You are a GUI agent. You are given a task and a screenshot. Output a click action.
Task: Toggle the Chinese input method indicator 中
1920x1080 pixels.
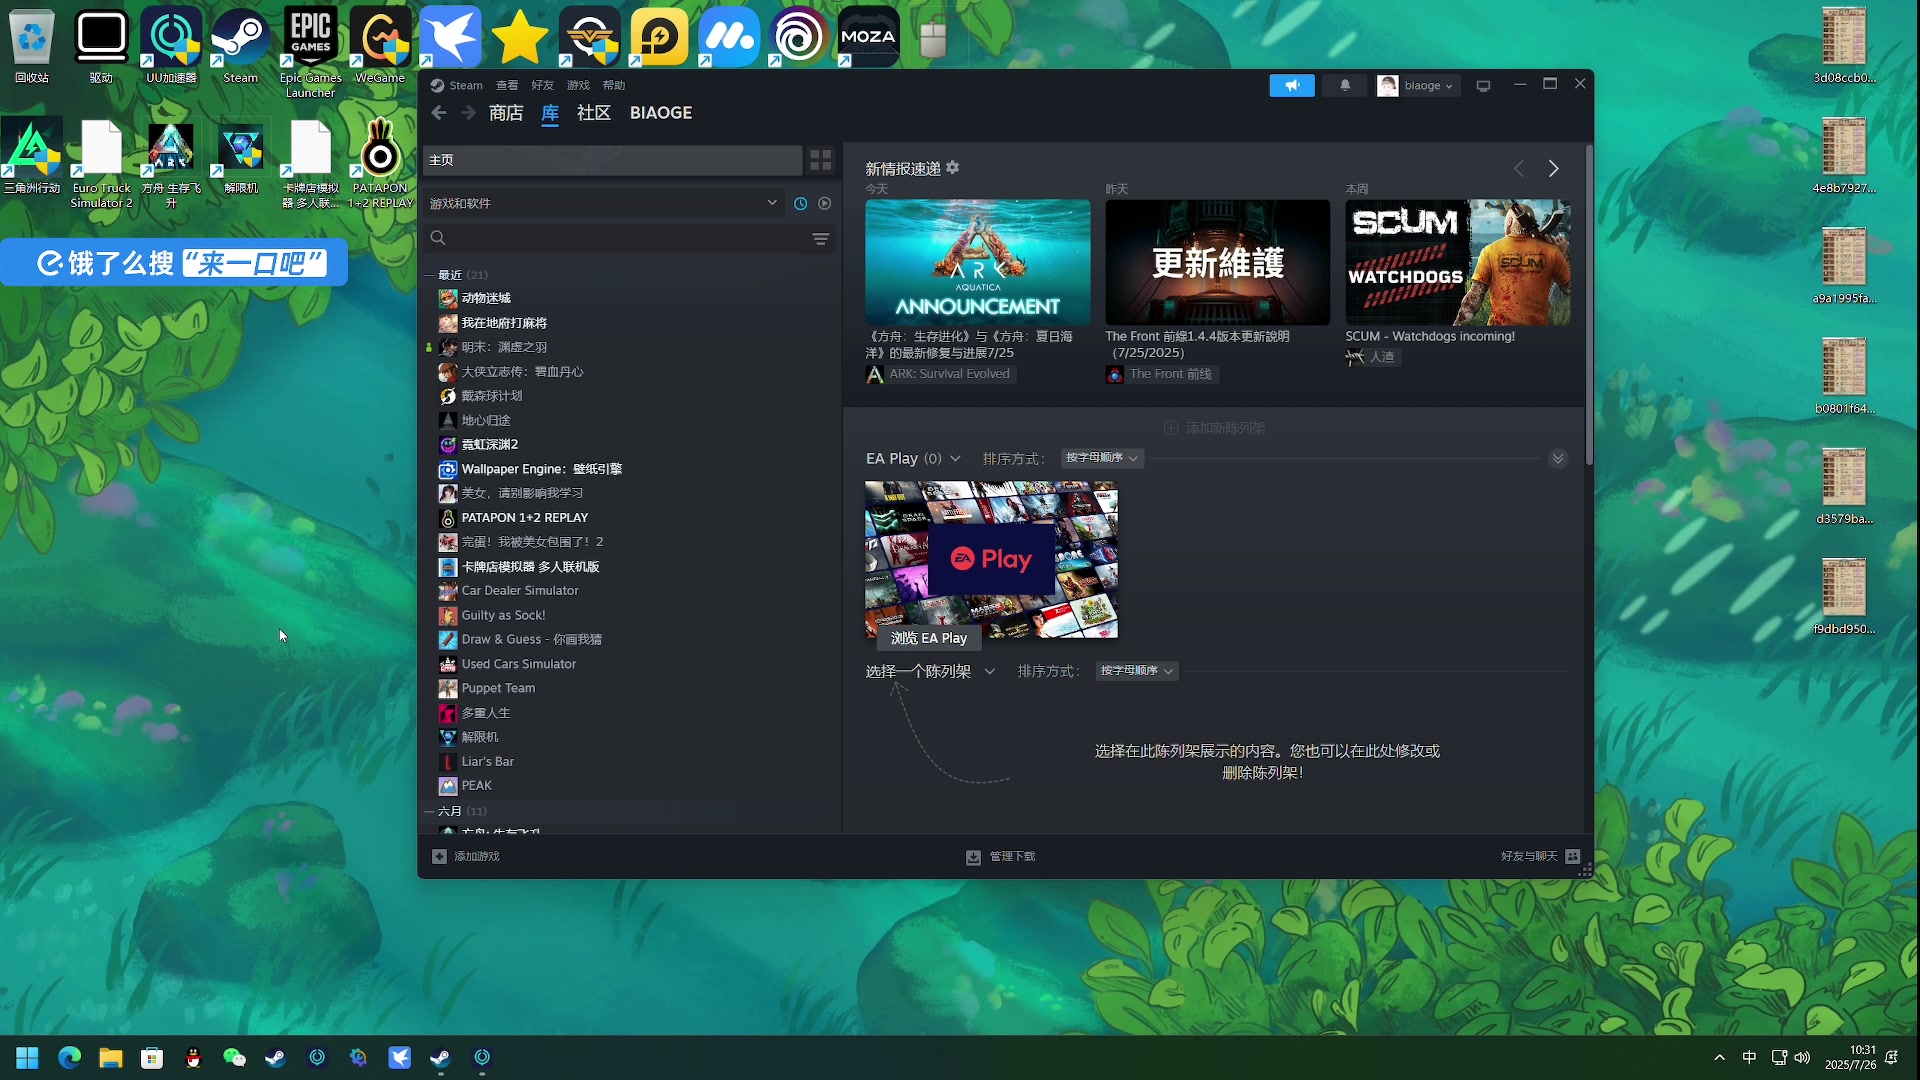[x=1749, y=1058]
